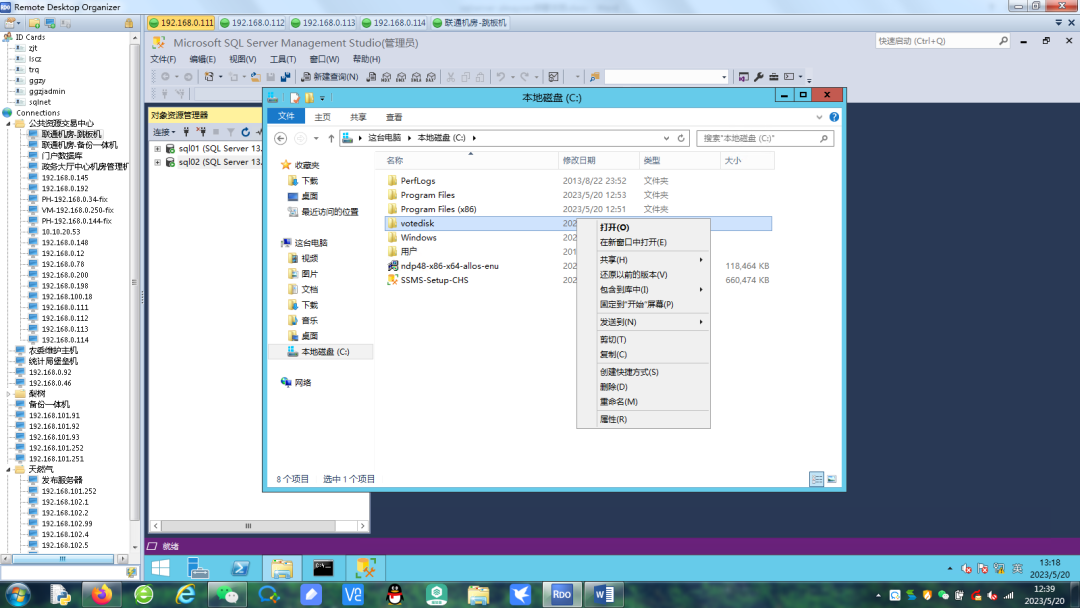Open the 文件(F) menu in SSMS

pyautogui.click(x=163, y=59)
